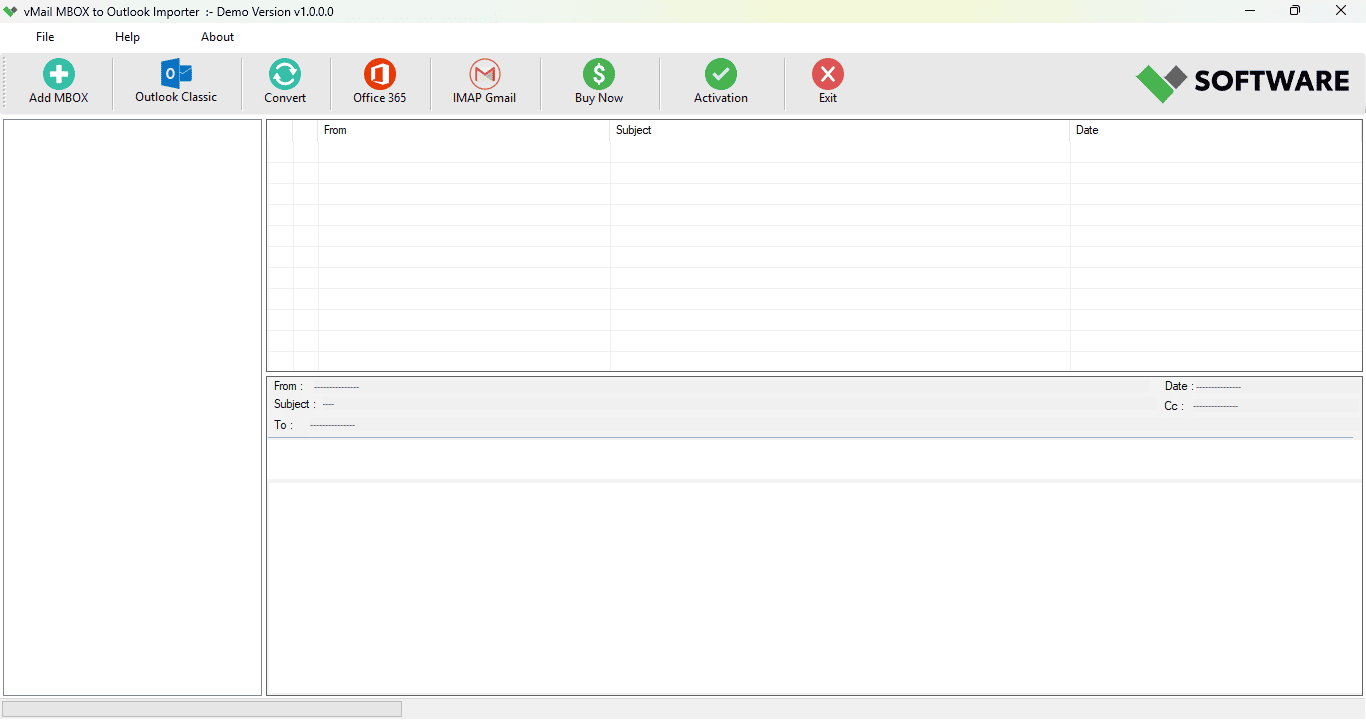This screenshot has width=1366, height=720.
Task: Choose the IMAP Gmail icon
Action: pyautogui.click(x=485, y=74)
